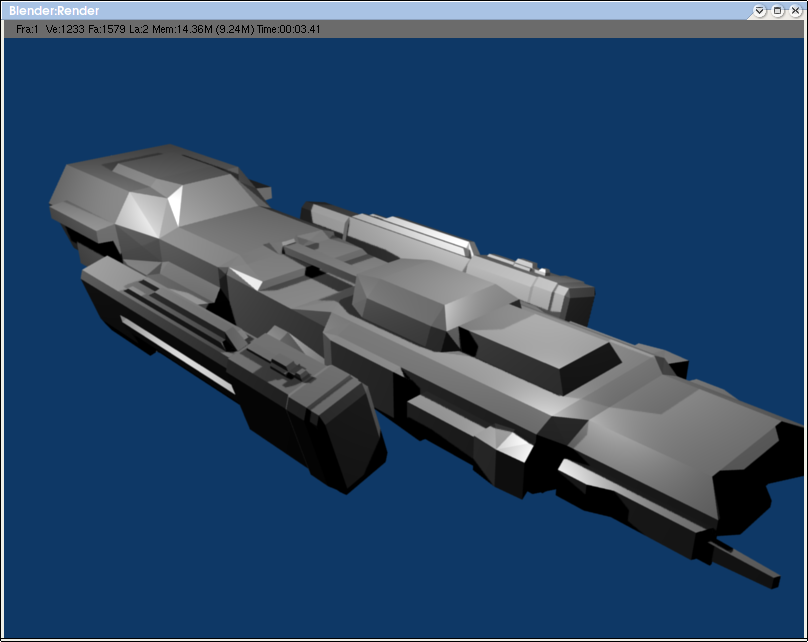Viewport: 808px width, 642px height.
Task: Maximize the Blender:Render window
Action: click(x=777, y=10)
